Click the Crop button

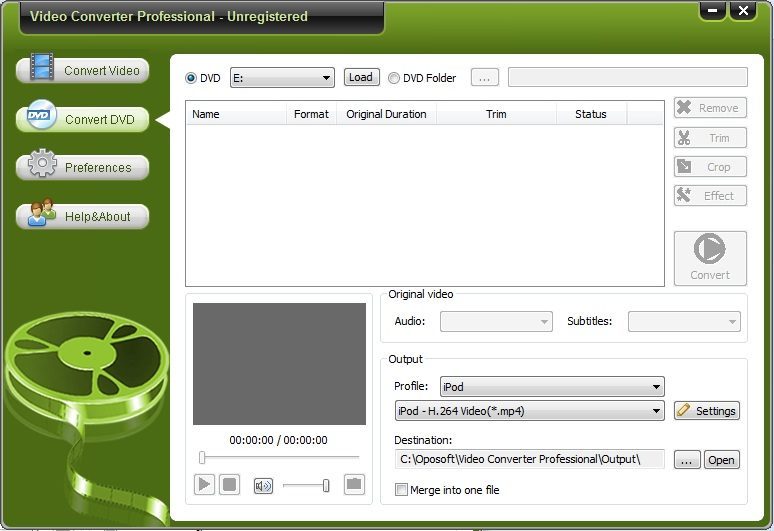tap(710, 167)
